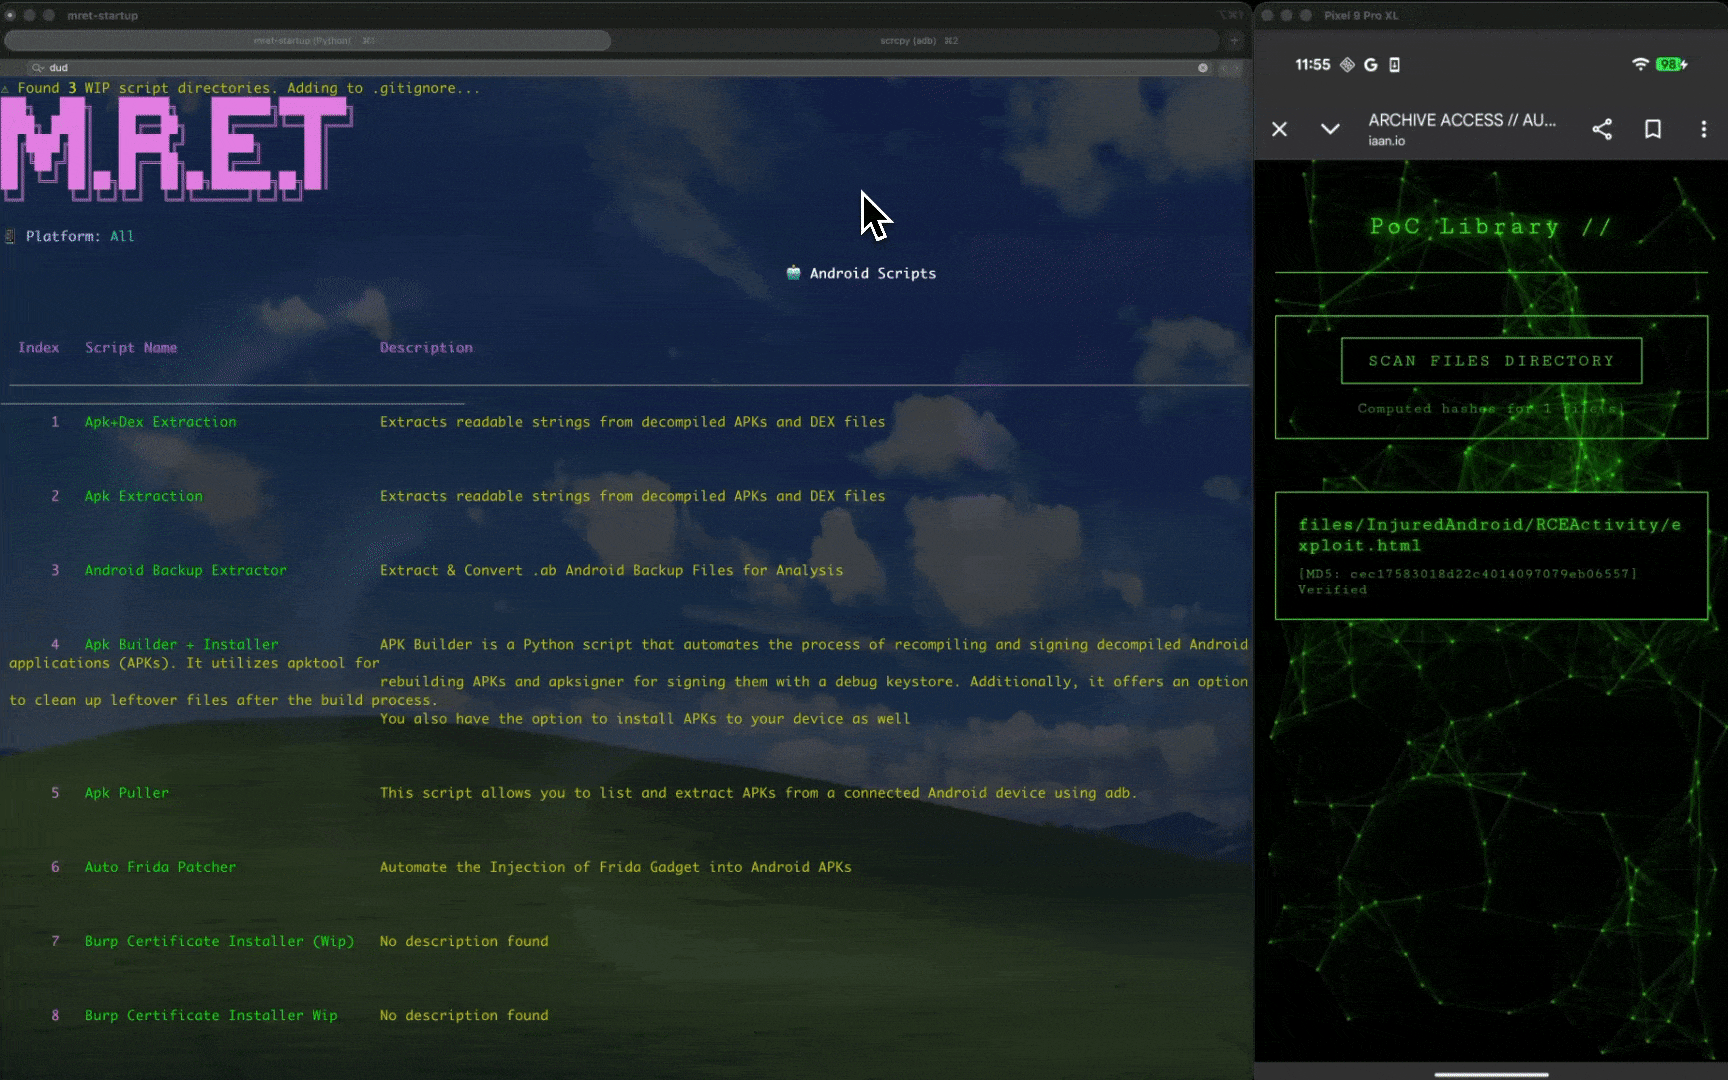Open the files/InjuredAndroid/RCEActivity/exploit.html link
Screen dimensions: 1728x1080
[1489, 535]
